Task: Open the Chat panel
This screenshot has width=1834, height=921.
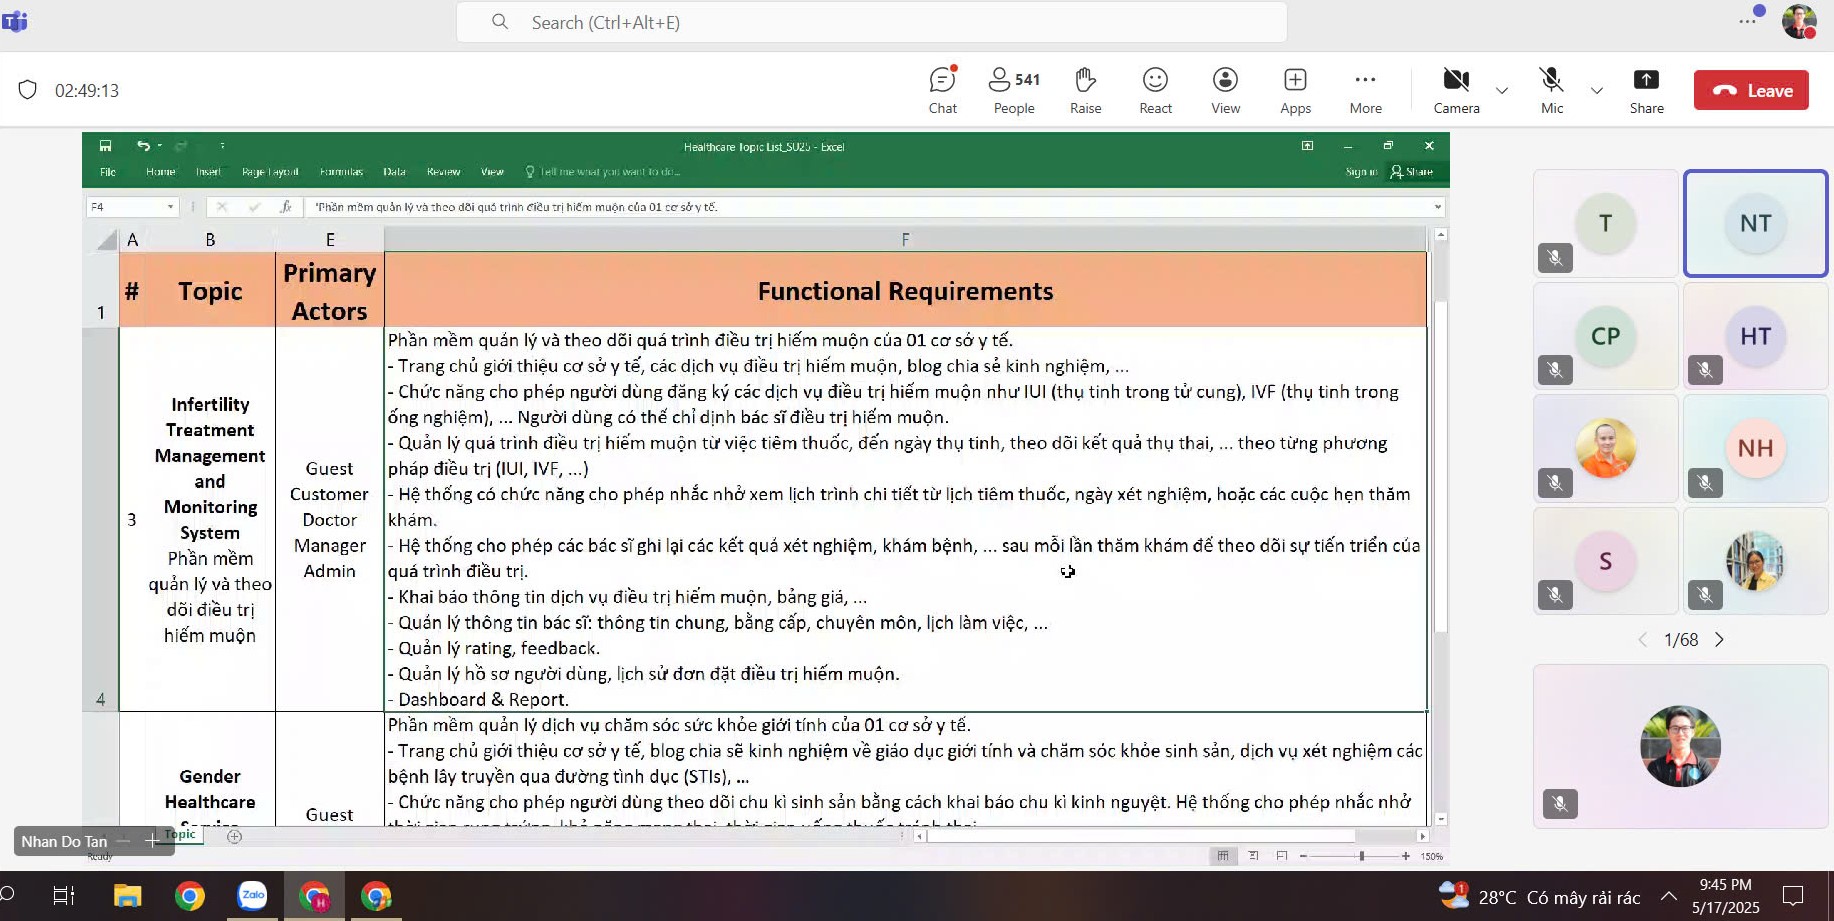Action: 942,90
